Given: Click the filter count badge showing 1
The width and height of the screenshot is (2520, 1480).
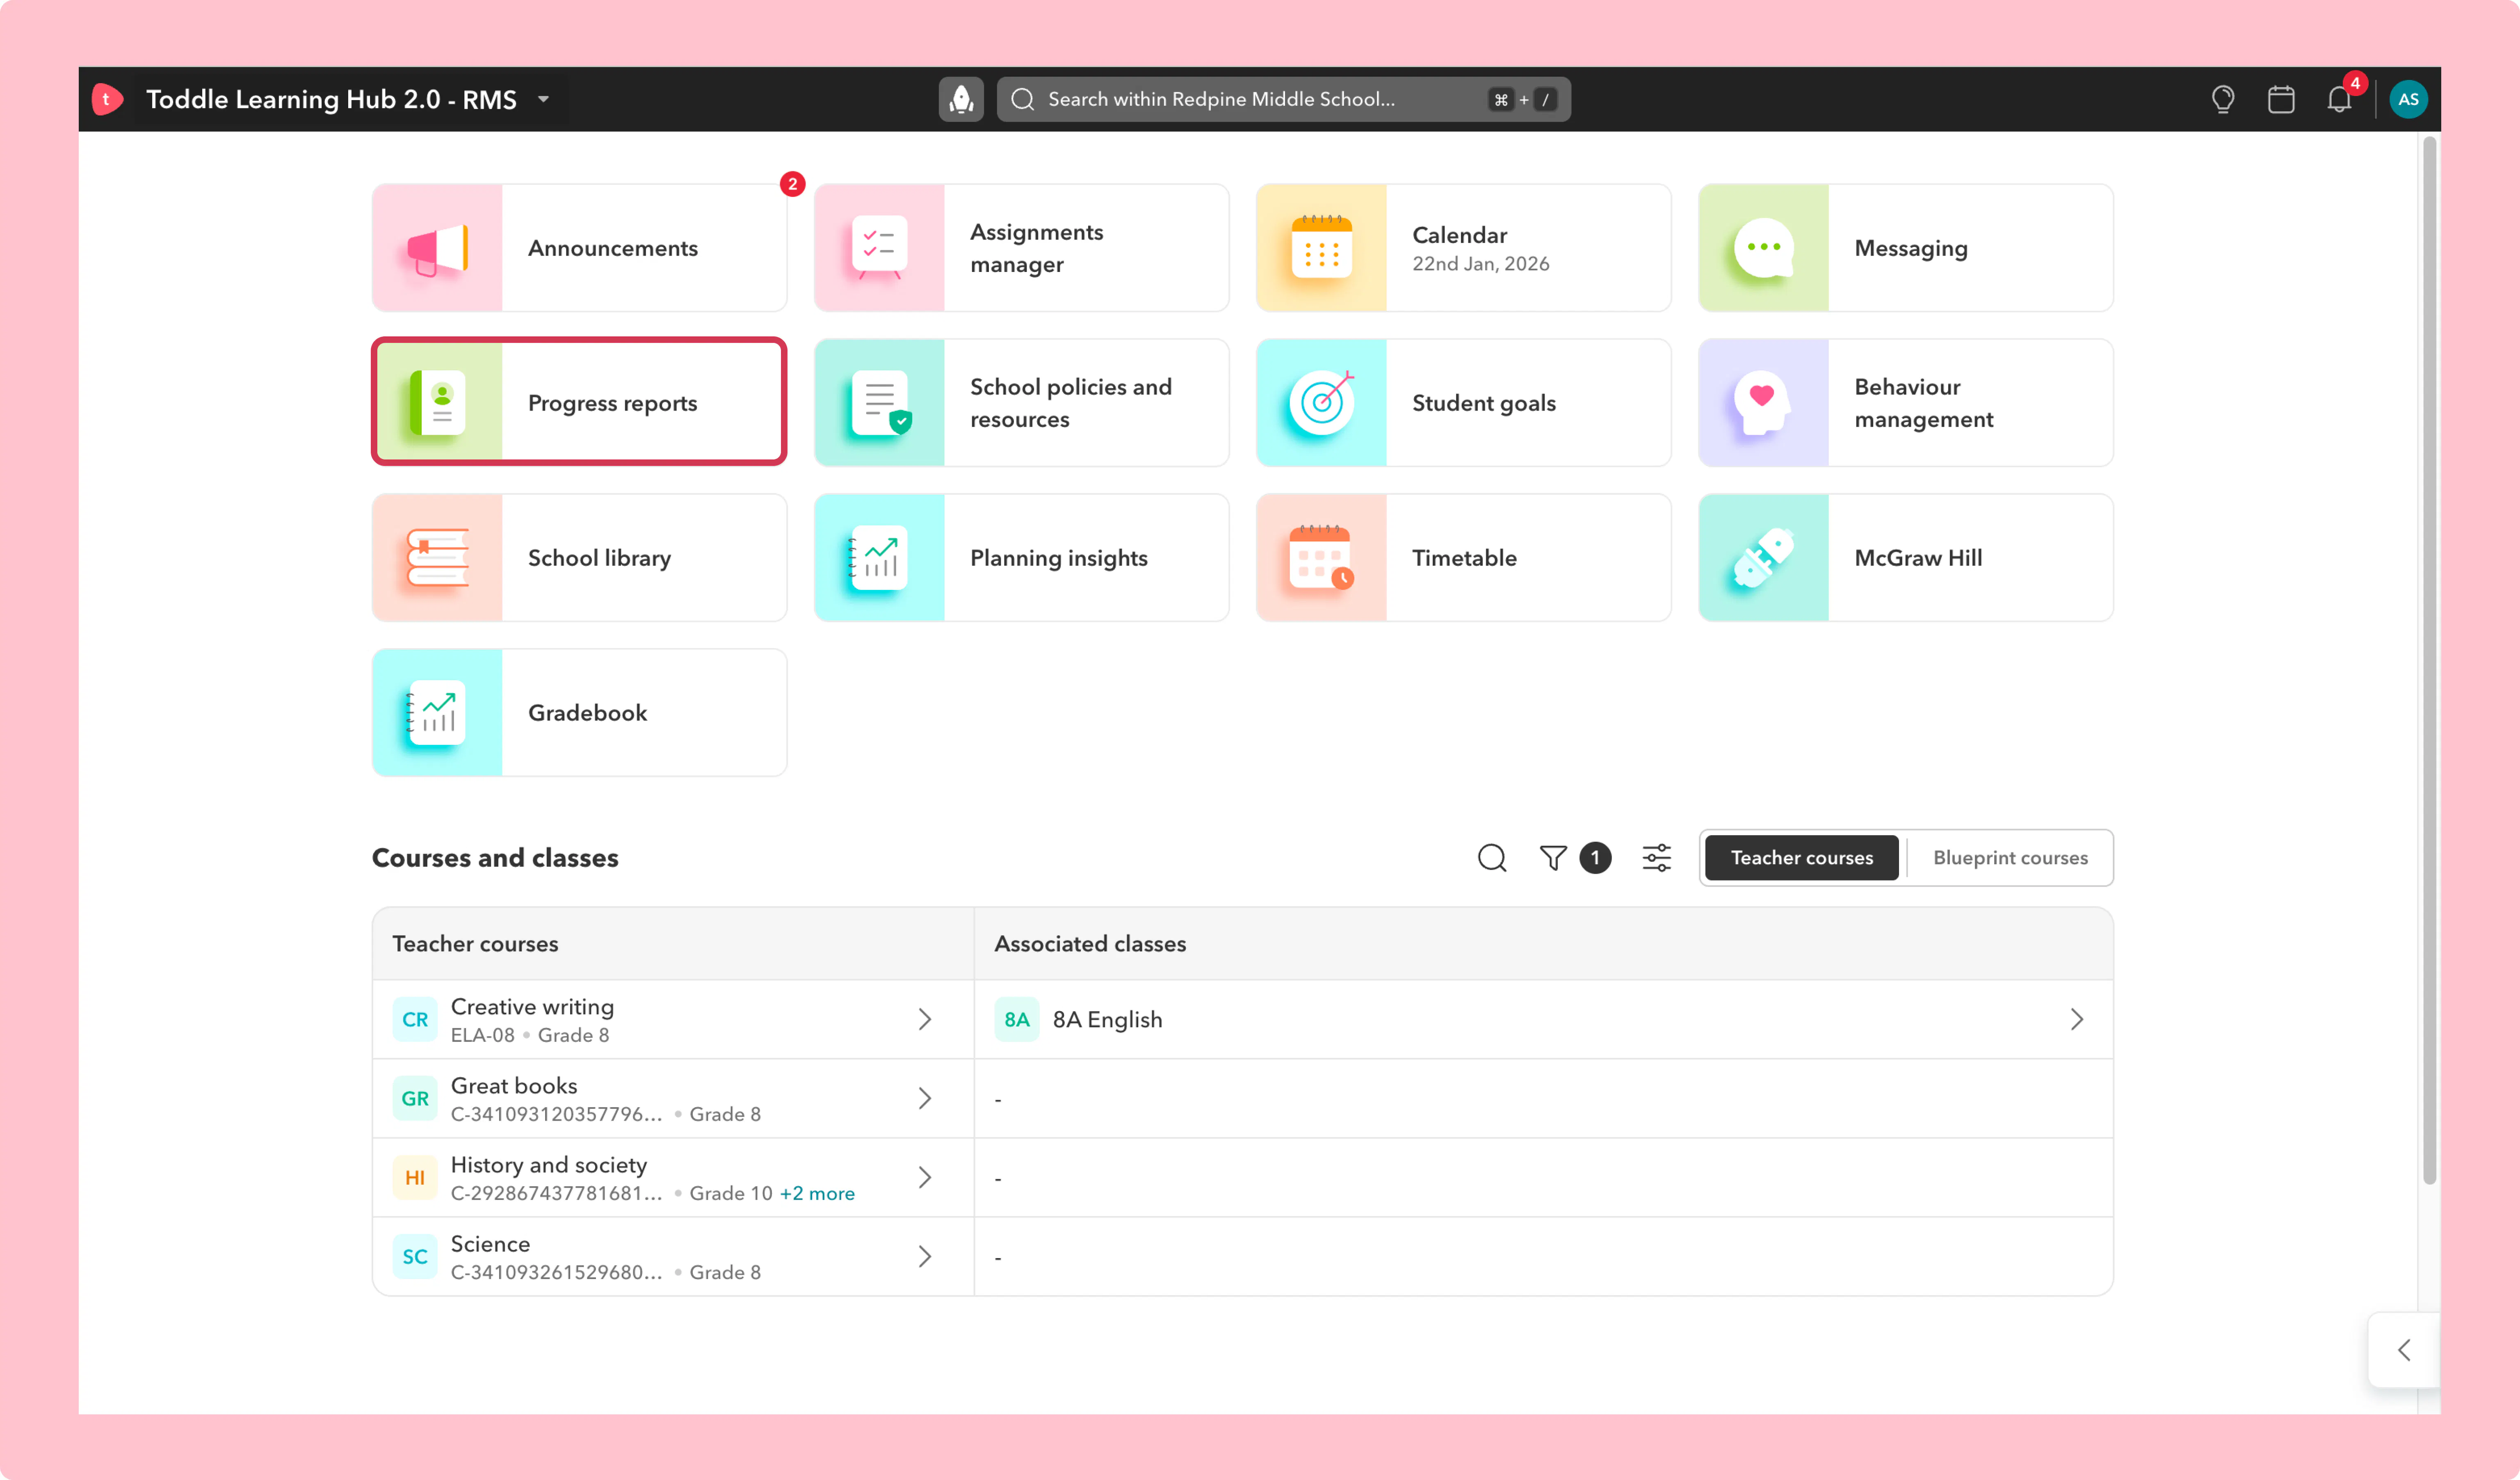Looking at the screenshot, I should click(x=1595, y=858).
